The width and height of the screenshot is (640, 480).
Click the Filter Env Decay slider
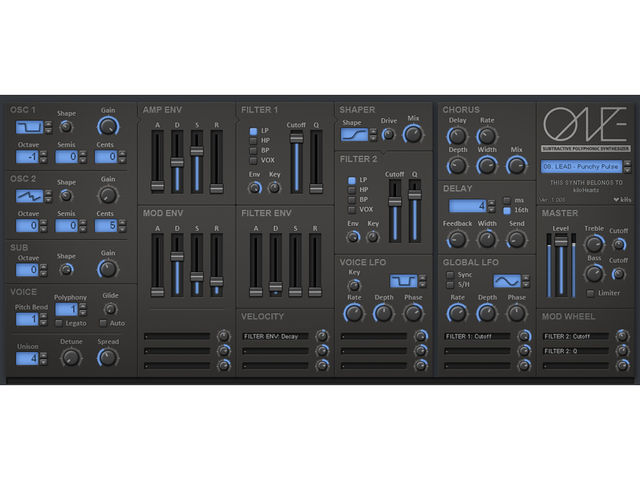(276, 265)
